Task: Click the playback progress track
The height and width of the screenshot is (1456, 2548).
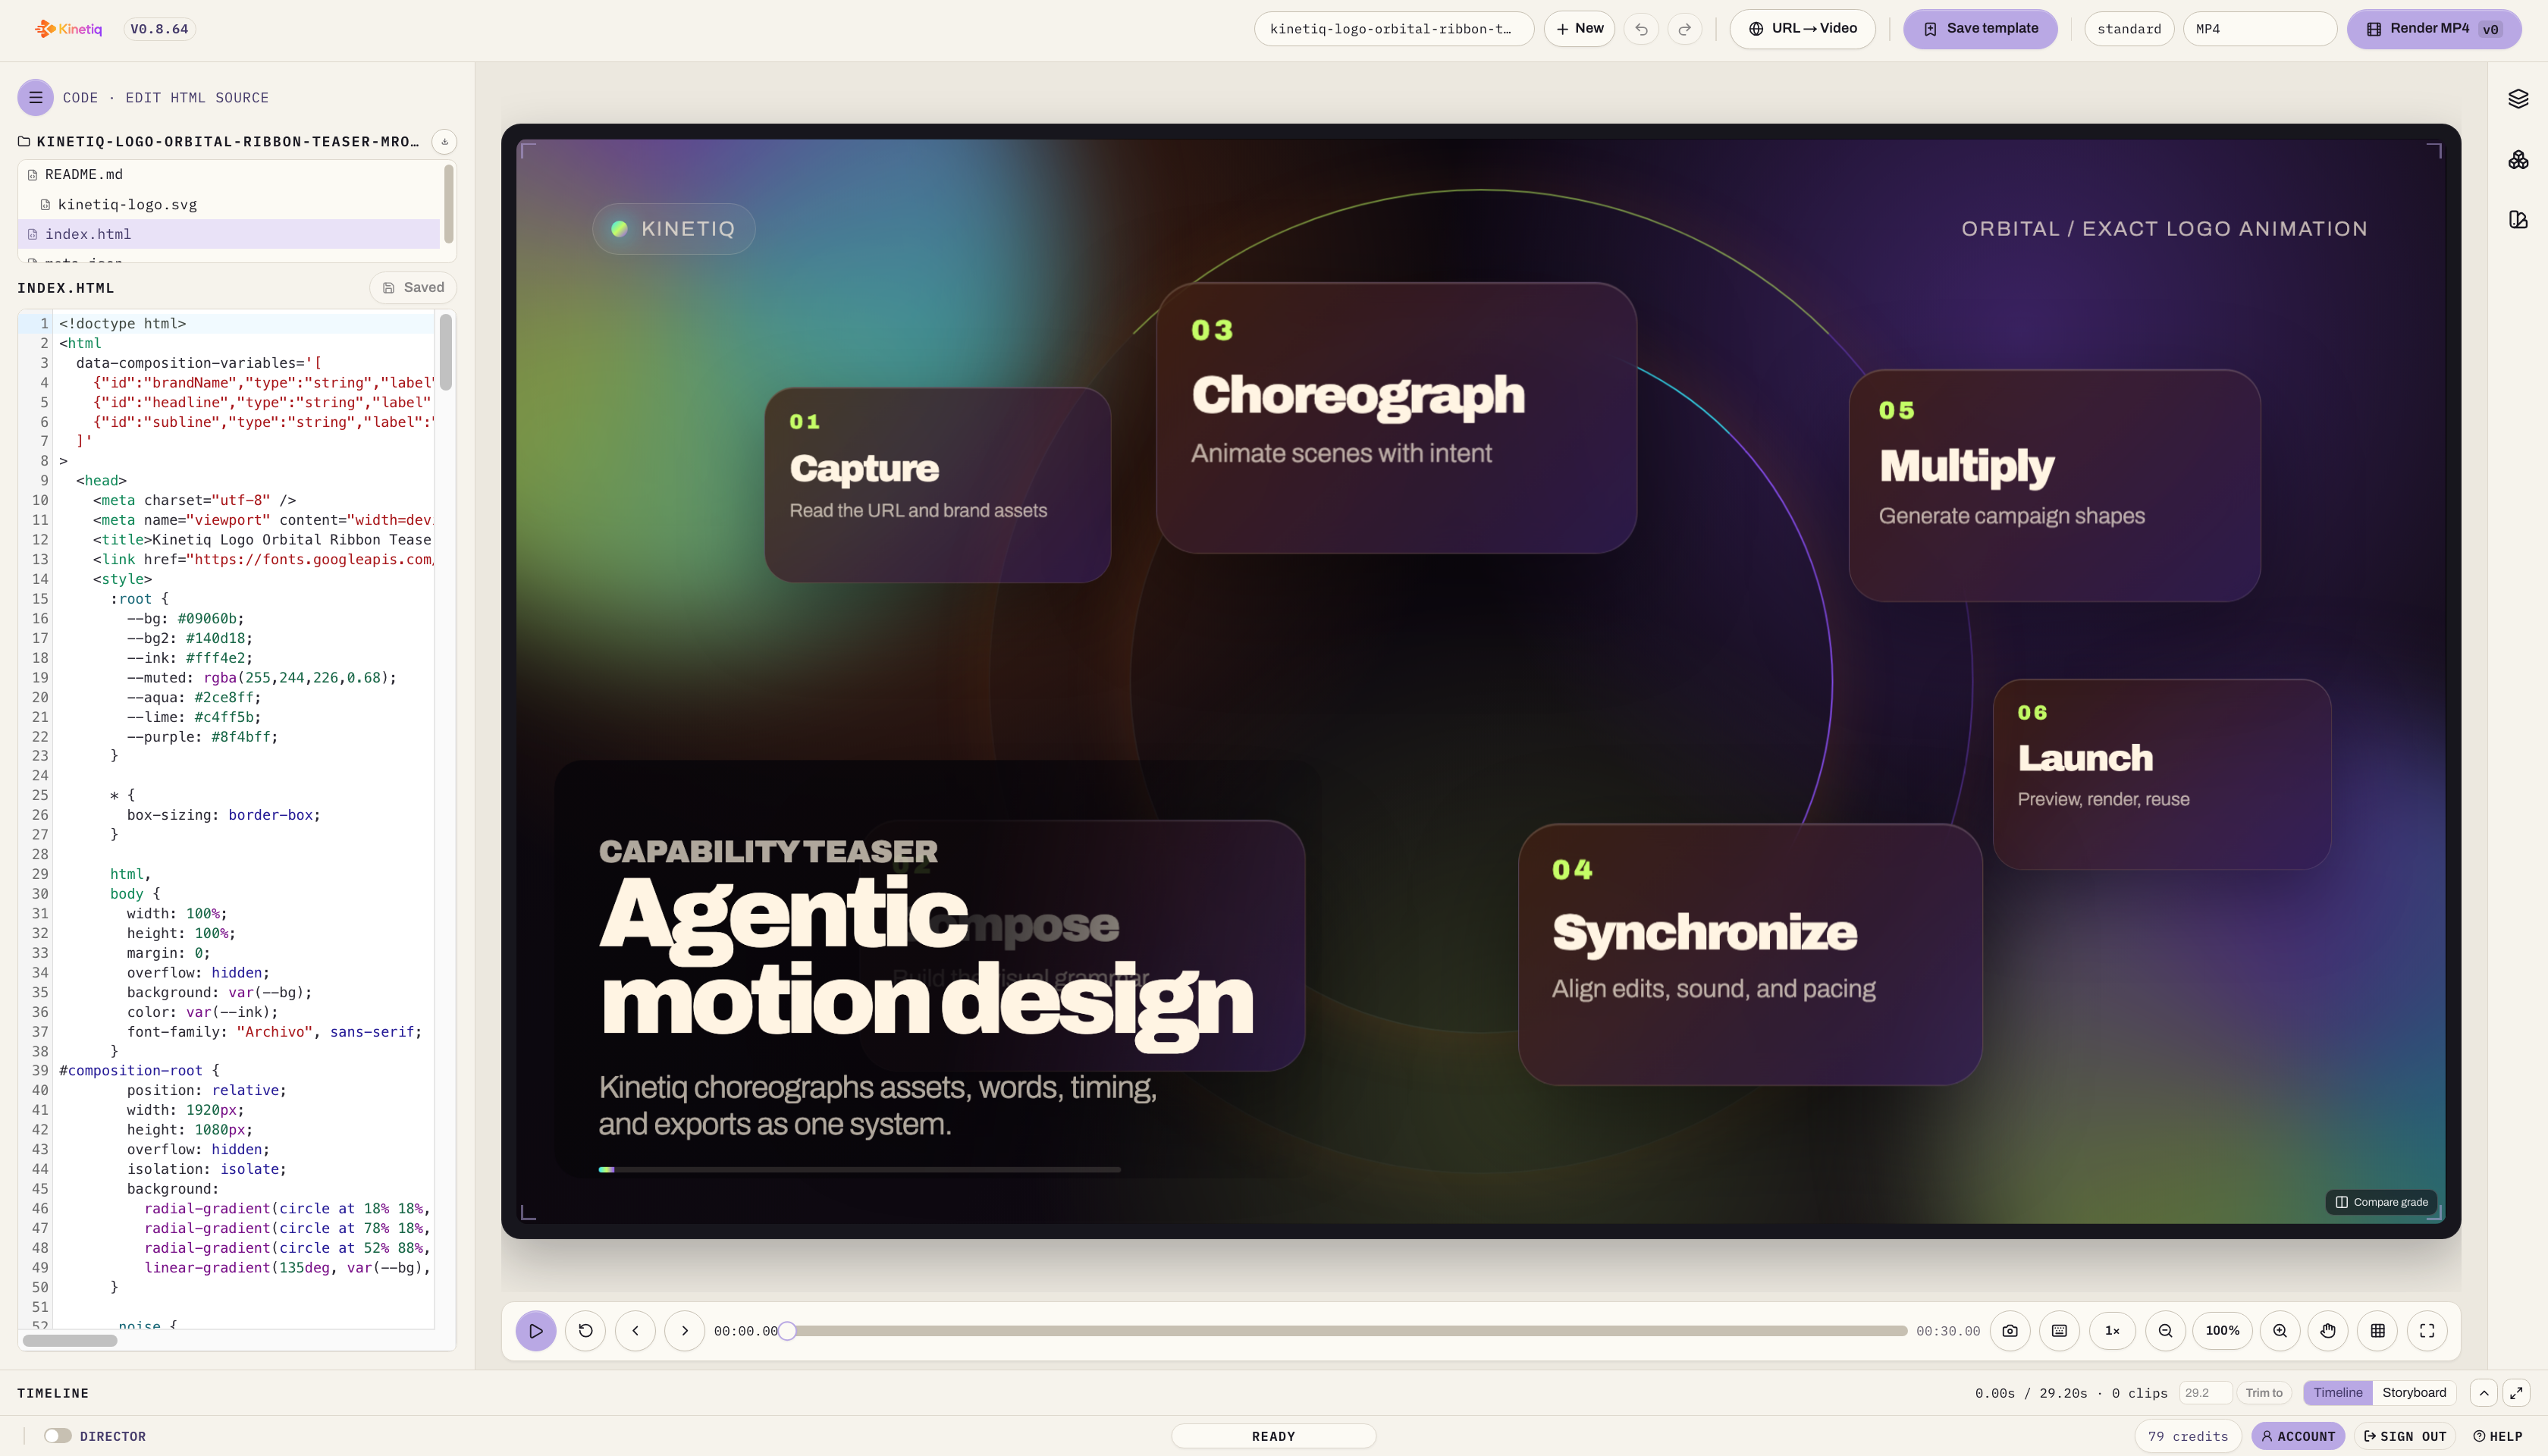Action: coord(1347,1331)
